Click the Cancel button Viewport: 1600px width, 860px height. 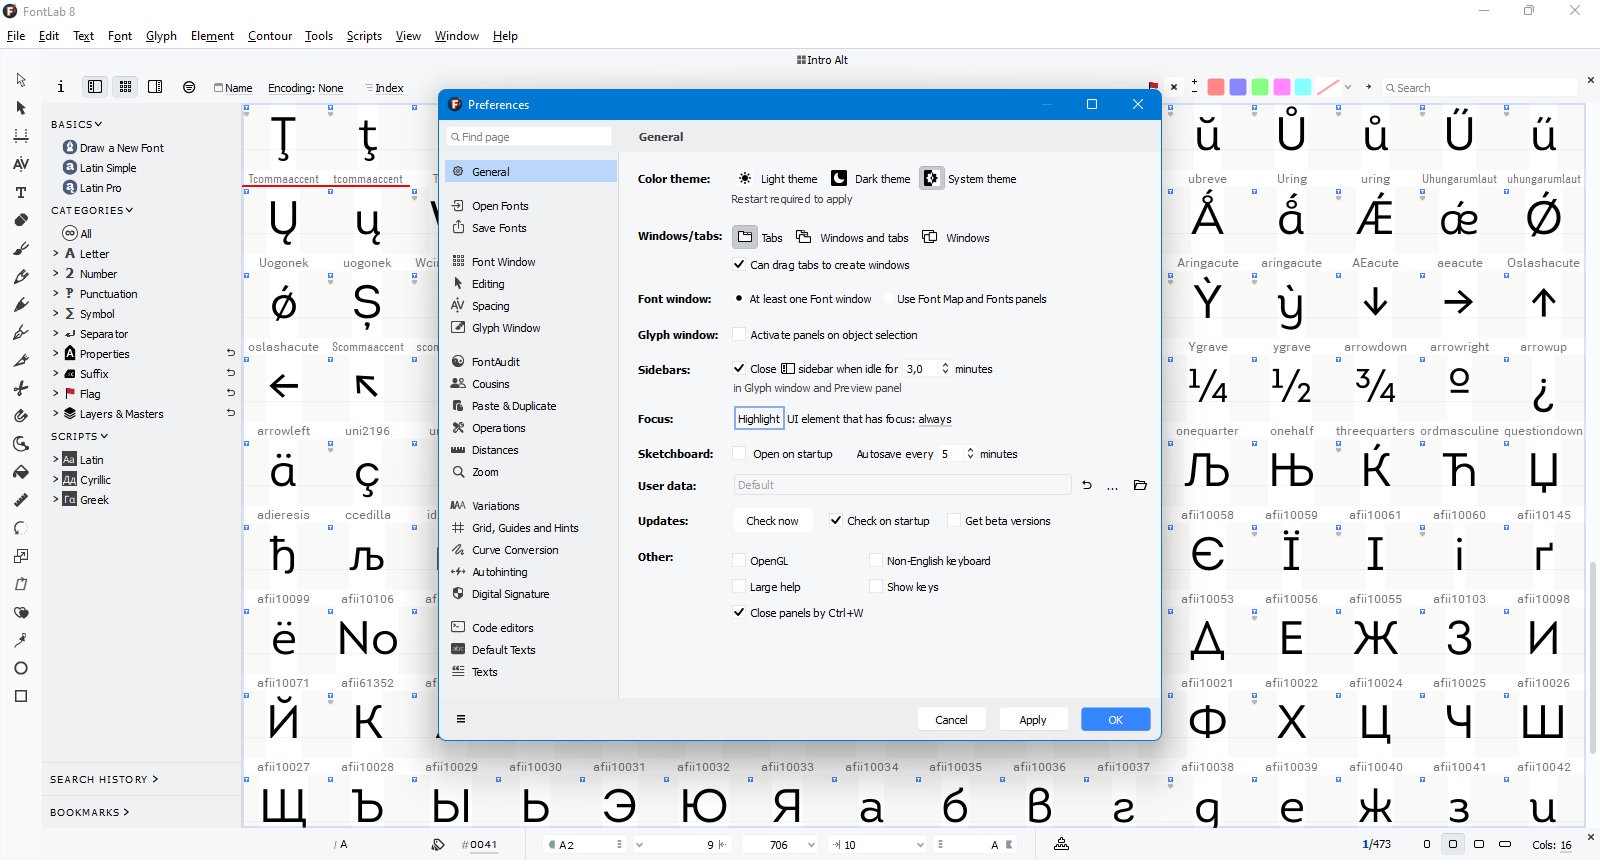pyautogui.click(x=951, y=719)
